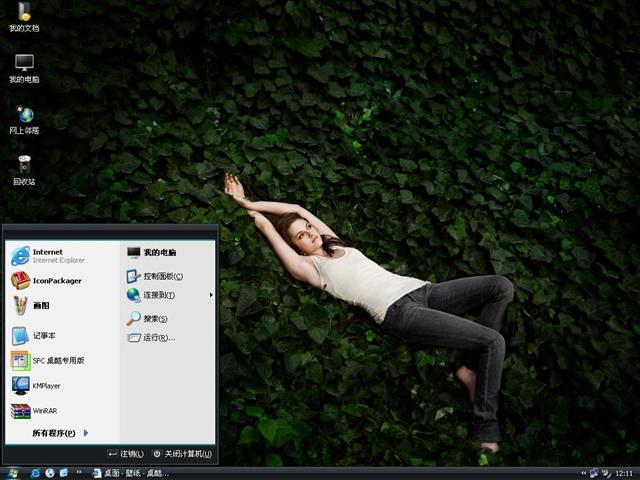The image size is (640, 480).
Task: Choose 搜索 (Search) in the Start menu
Action: point(152,319)
